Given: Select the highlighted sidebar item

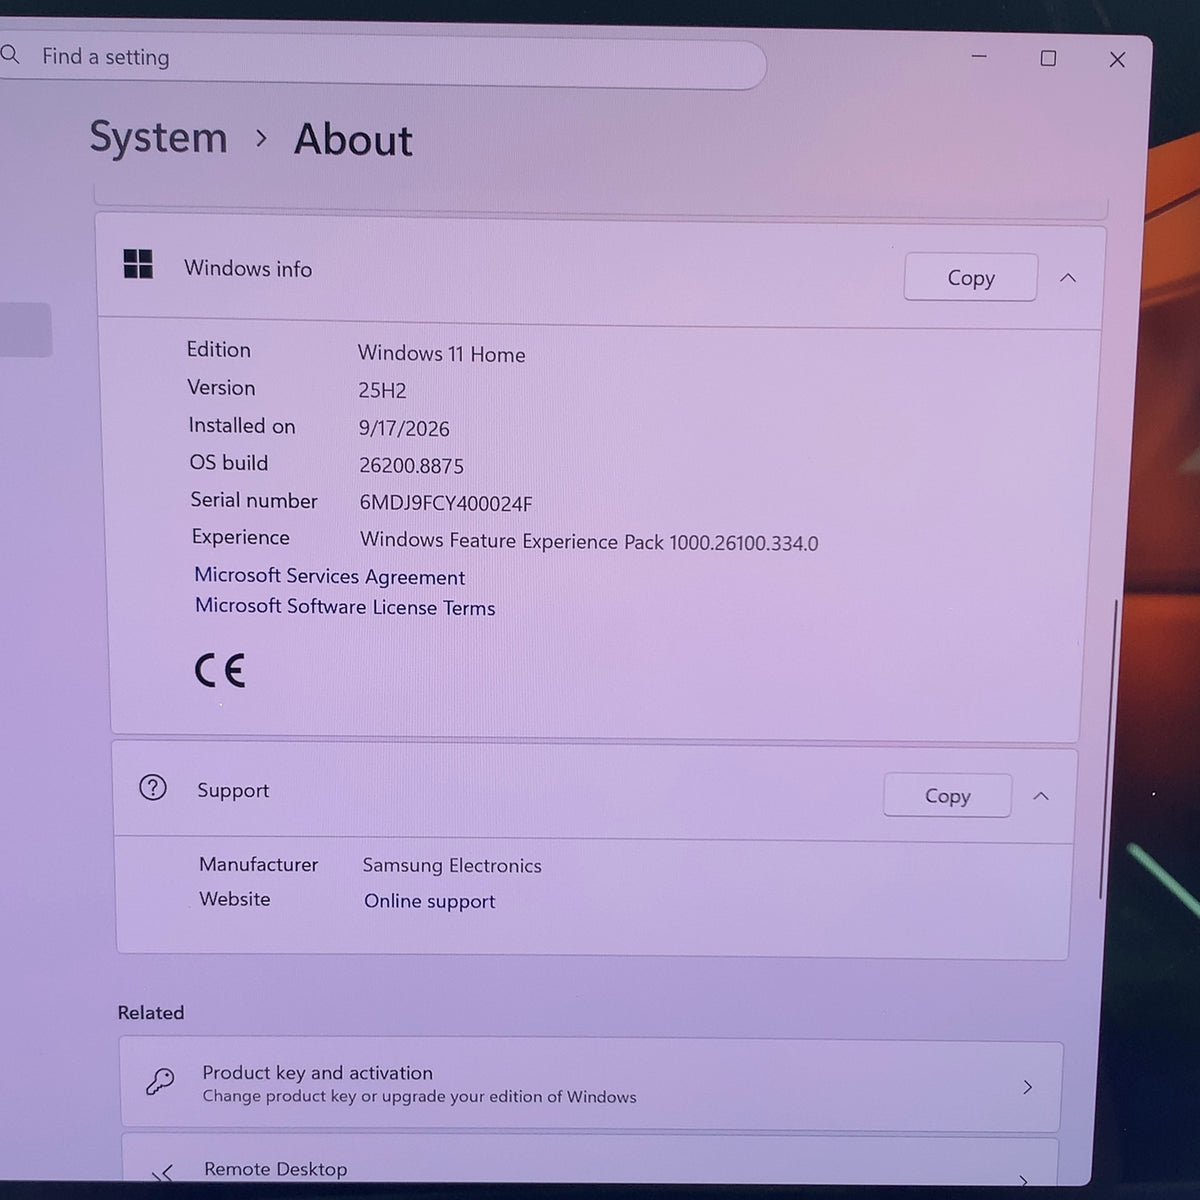Looking at the screenshot, I should click(26, 330).
